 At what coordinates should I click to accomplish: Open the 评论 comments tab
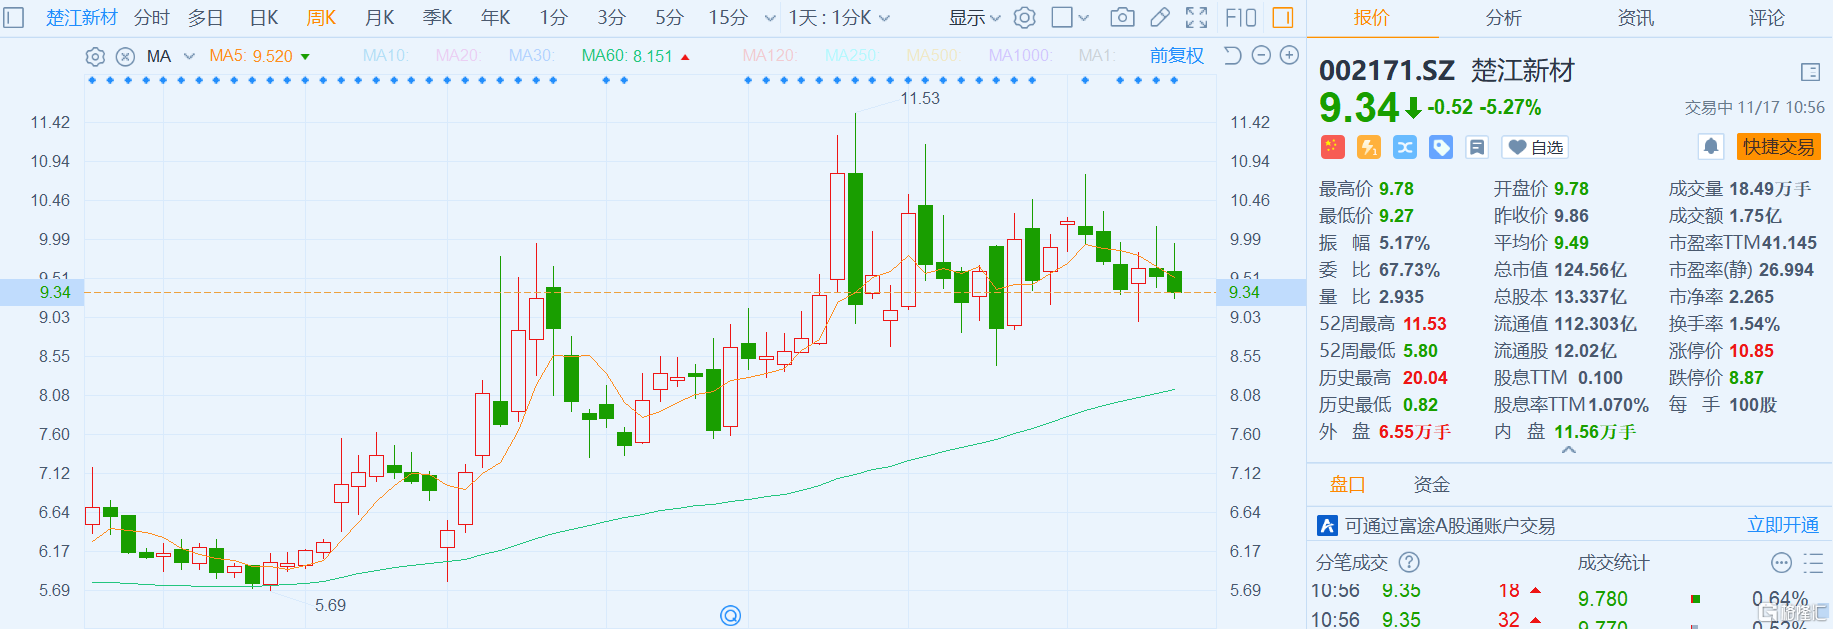[1767, 18]
